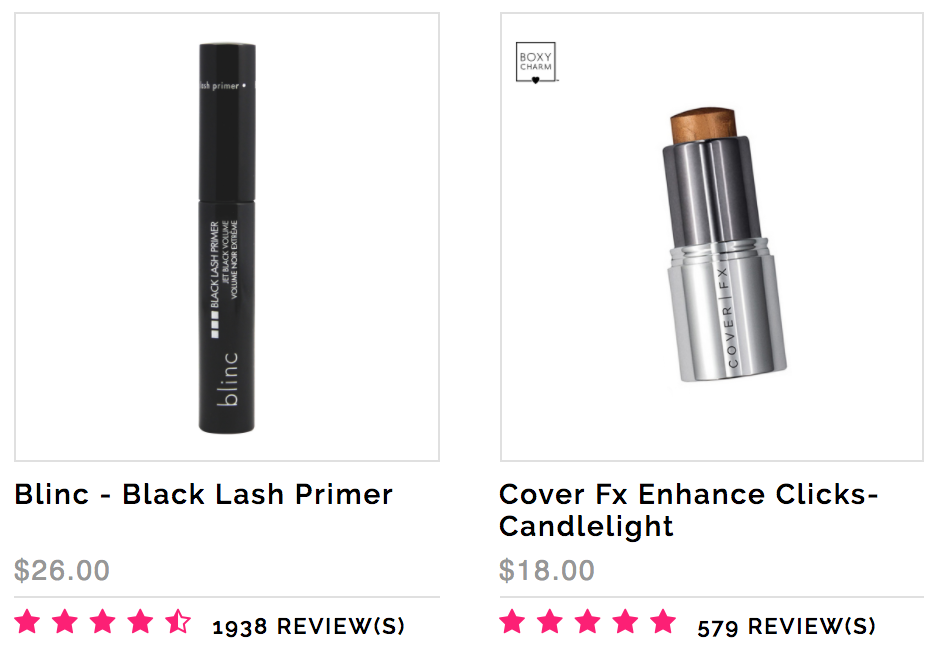Click the third star of Cover Fx rating

pyautogui.click(x=588, y=621)
